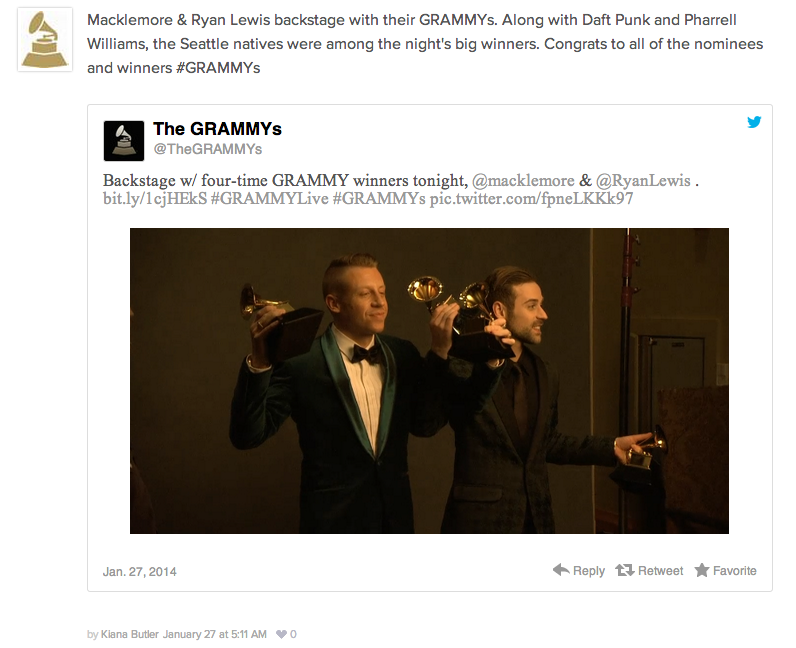Click the Reply arrow icon
The height and width of the screenshot is (648, 796).
[561, 570]
